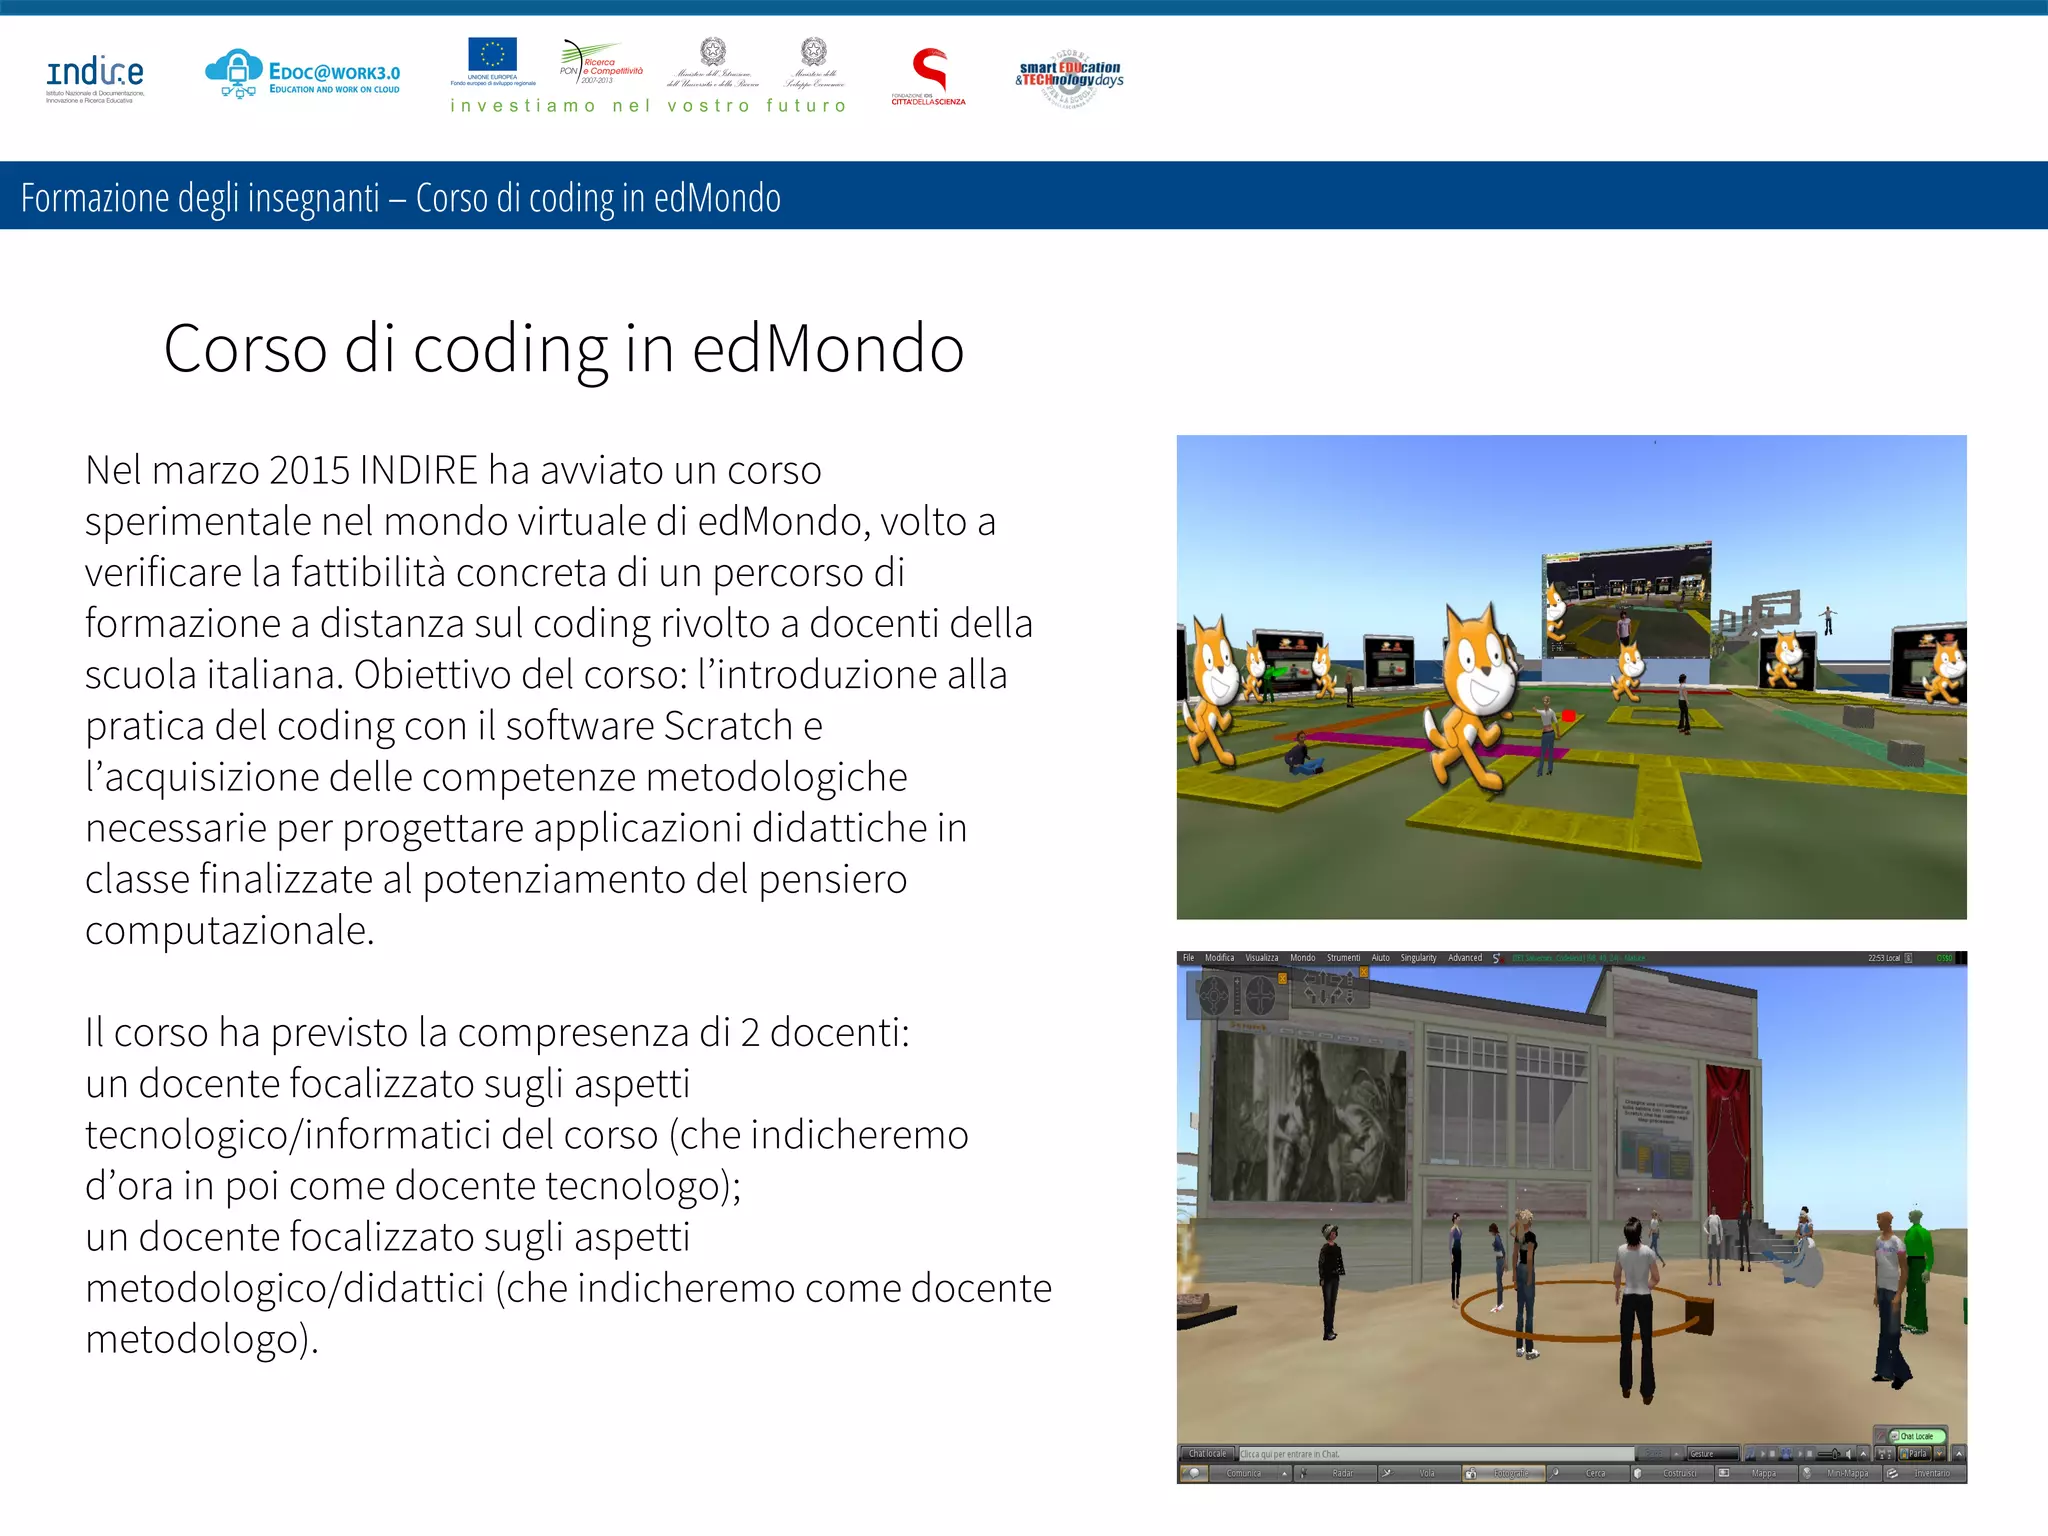Mute audio with the speaker icon
The width and height of the screenshot is (2048, 1536).
[x=1849, y=1454]
